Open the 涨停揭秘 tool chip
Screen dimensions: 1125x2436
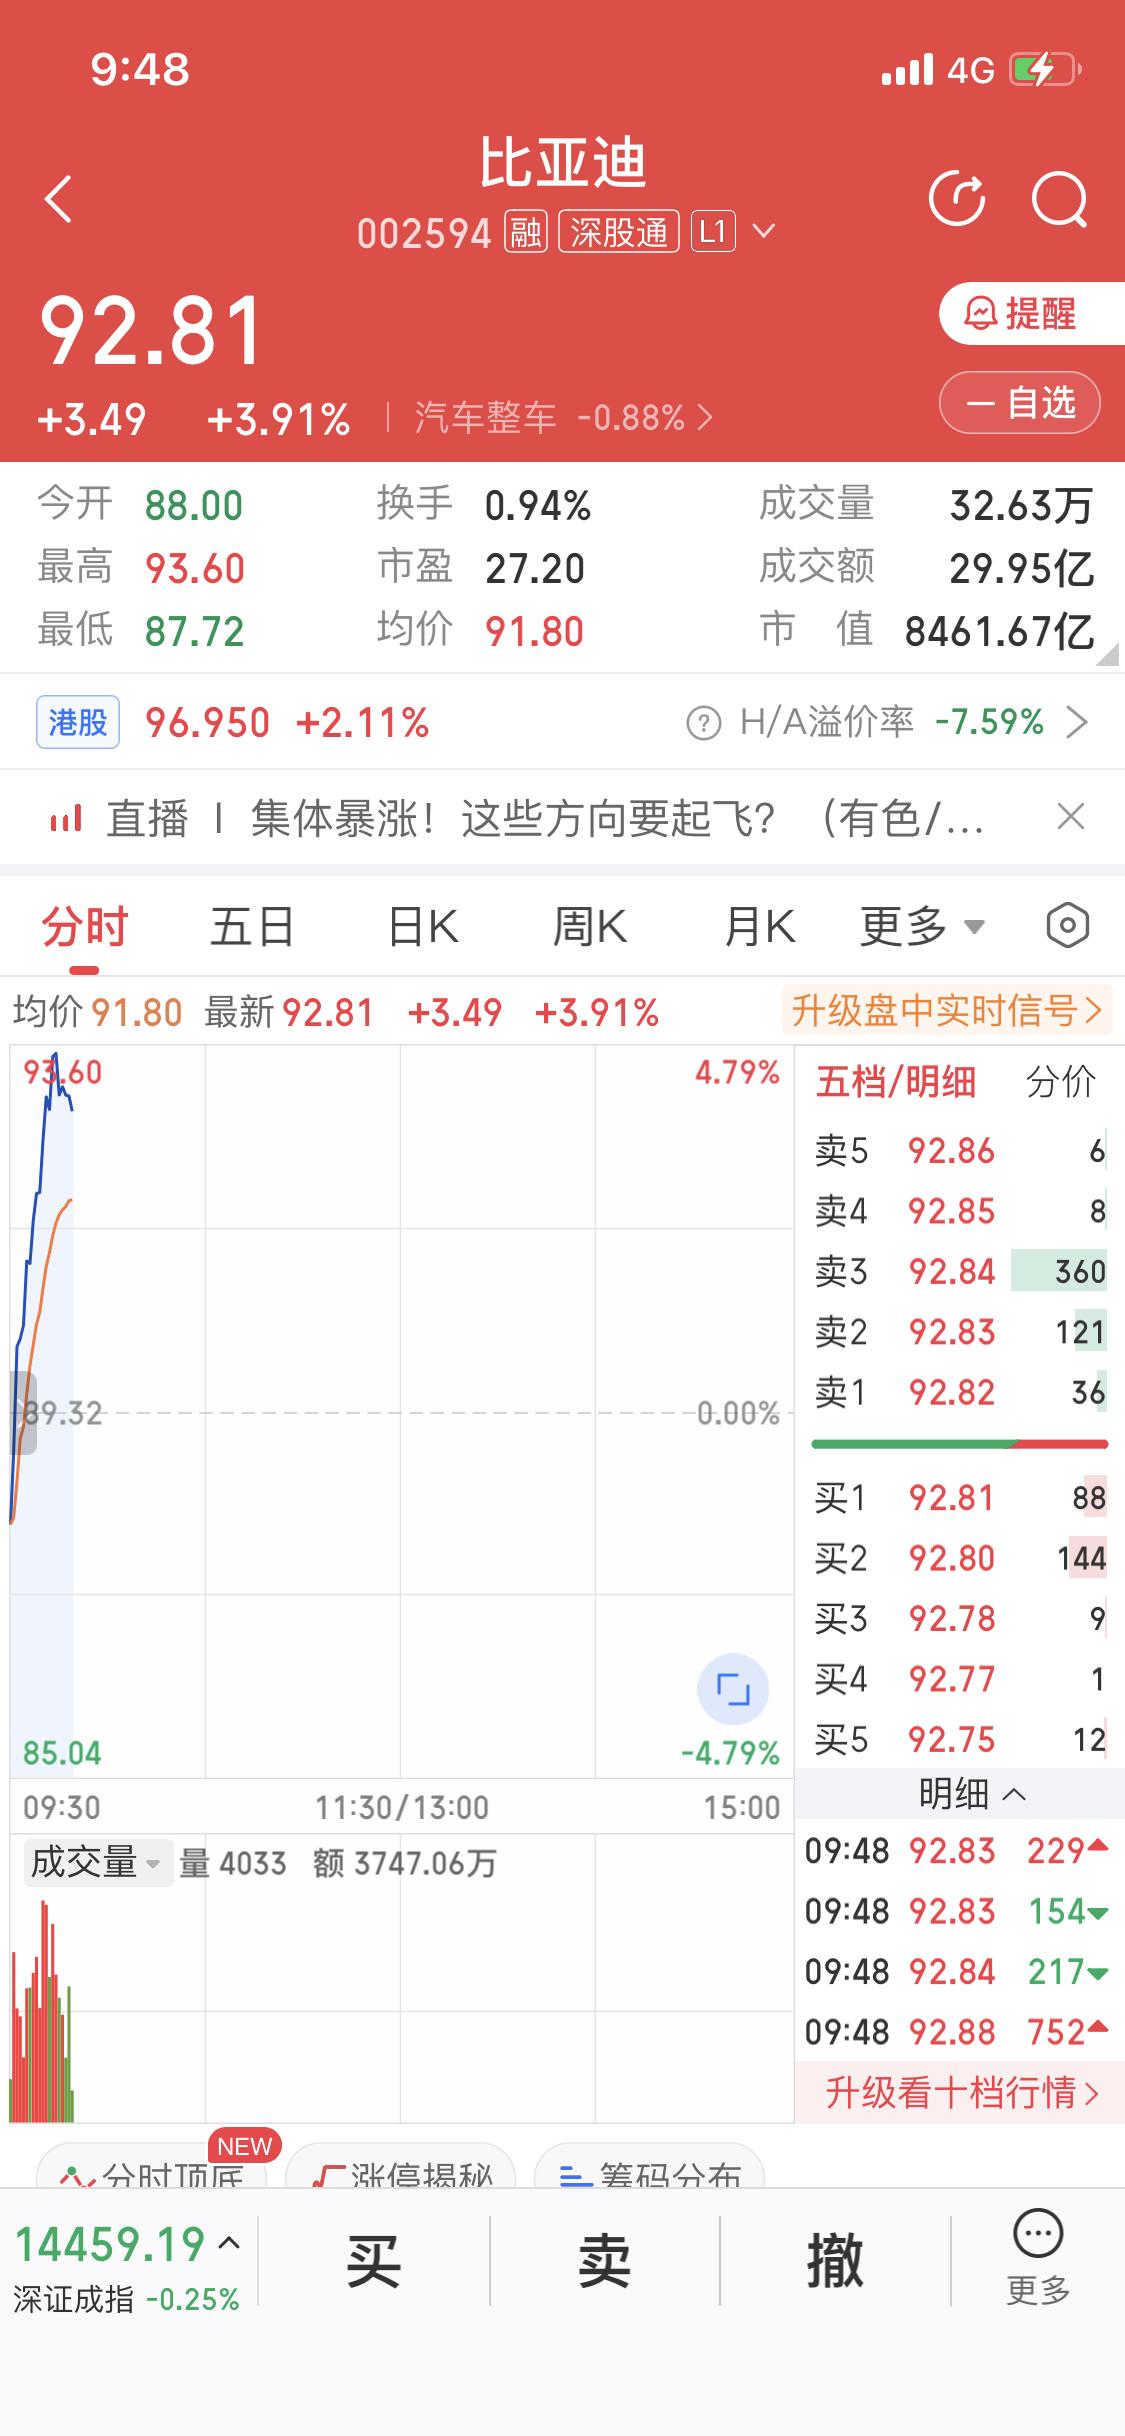coord(401,2166)
